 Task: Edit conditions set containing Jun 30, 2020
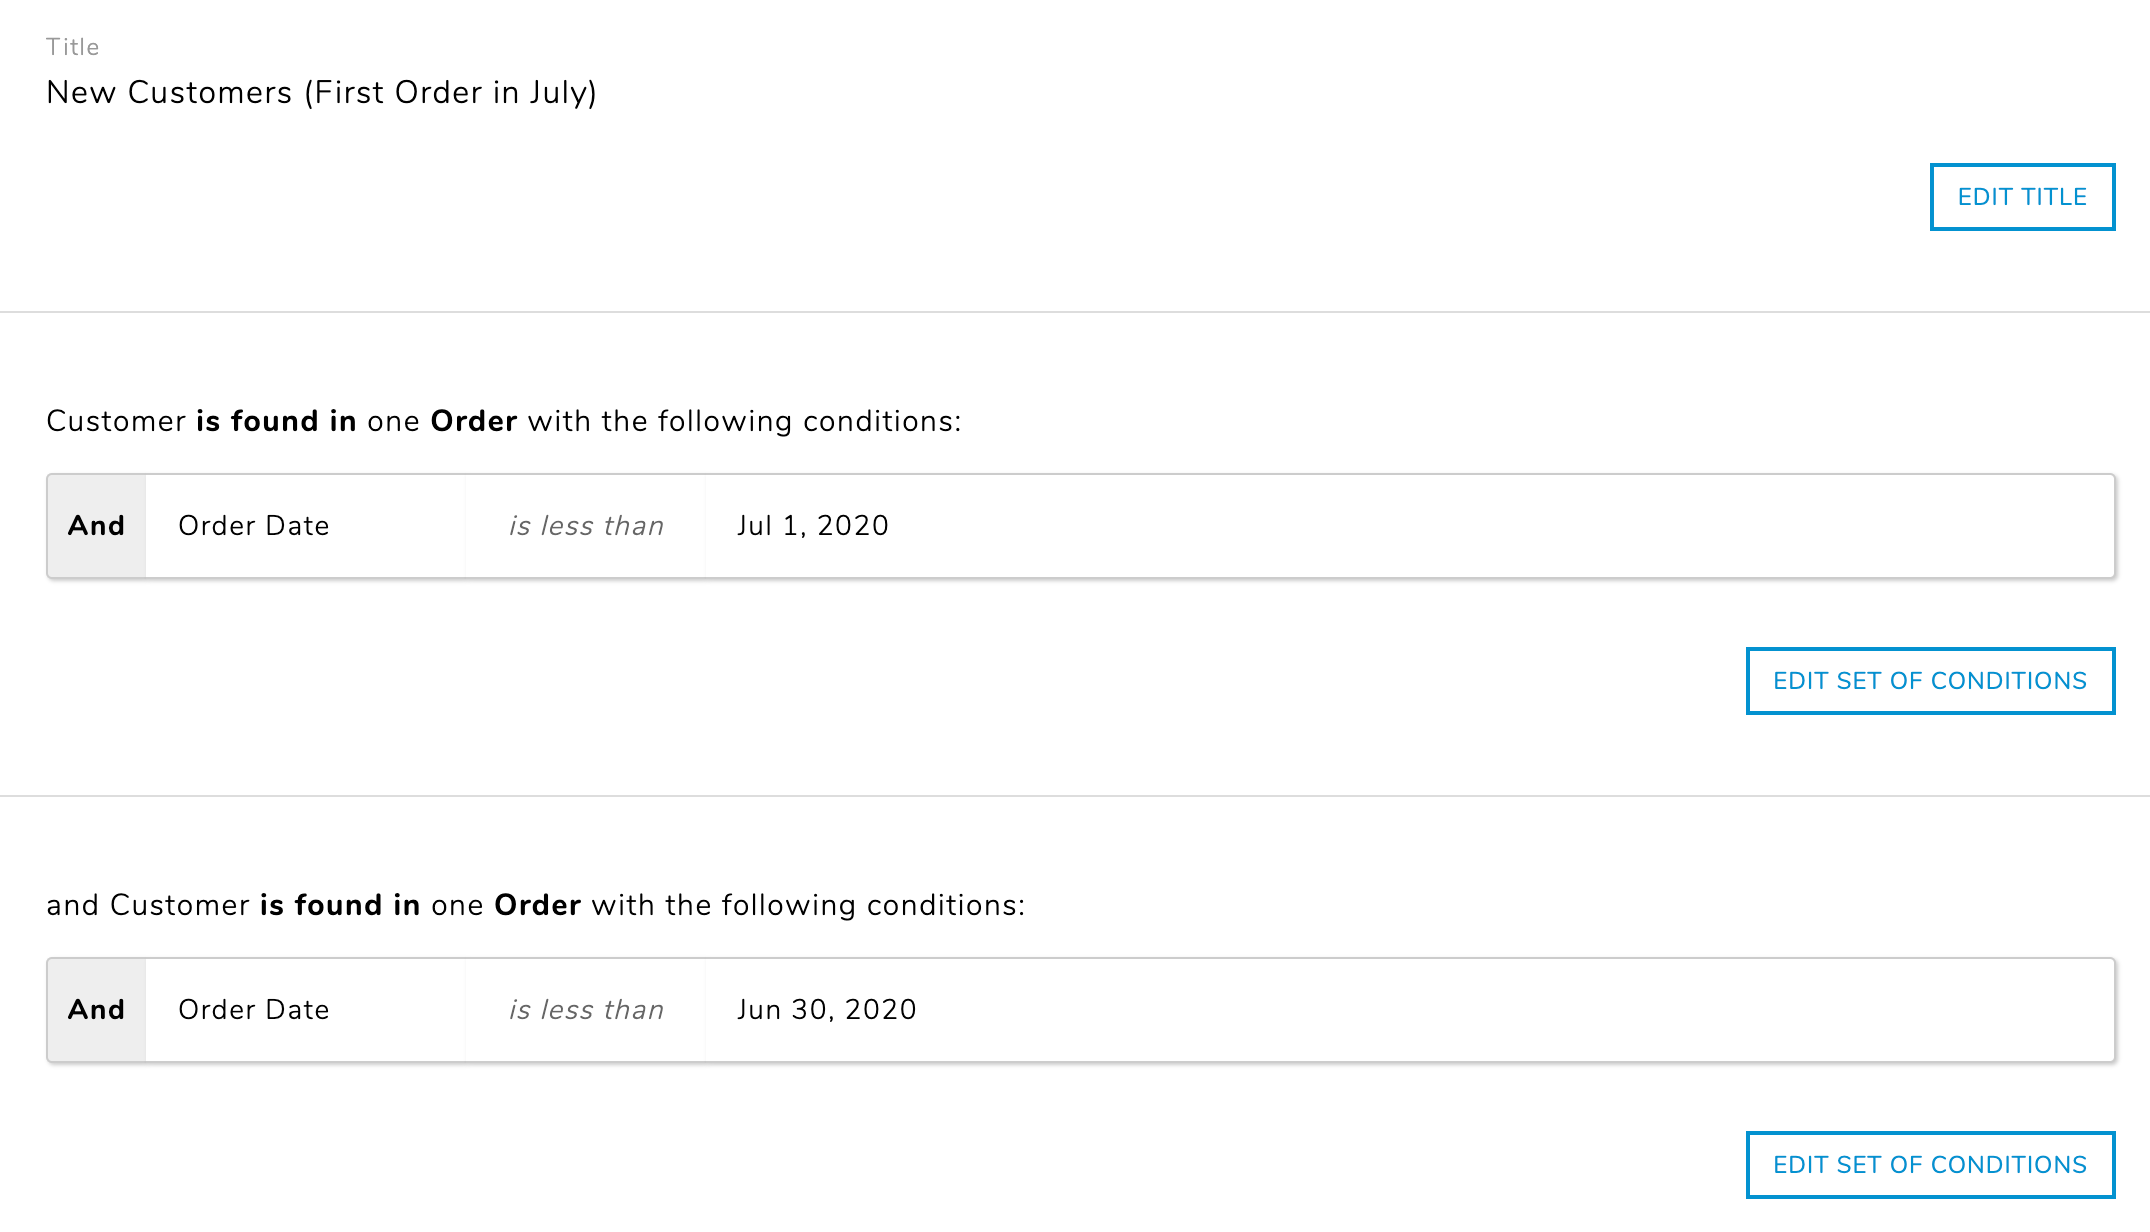click(1929, 1165)
